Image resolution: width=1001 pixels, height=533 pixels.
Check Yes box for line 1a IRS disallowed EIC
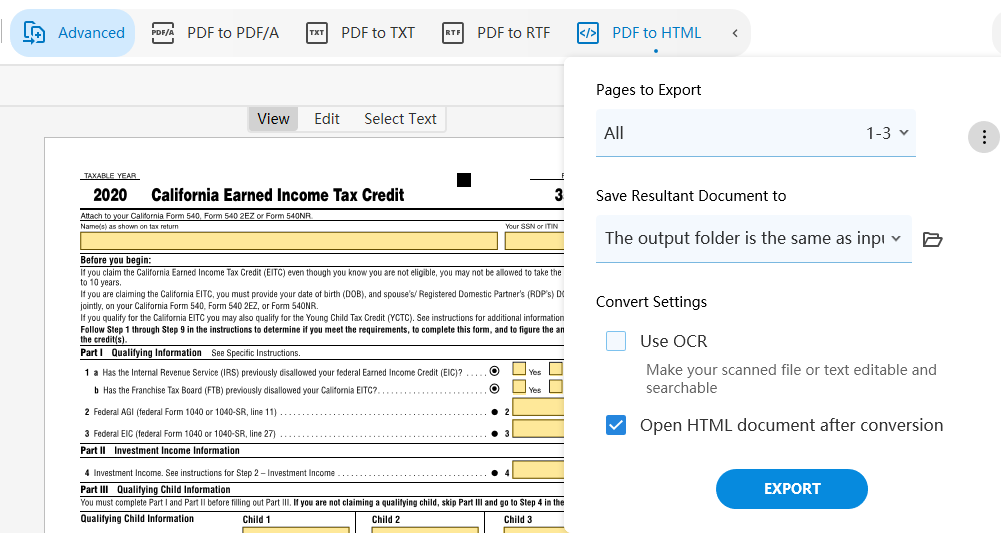coord(519,369)
